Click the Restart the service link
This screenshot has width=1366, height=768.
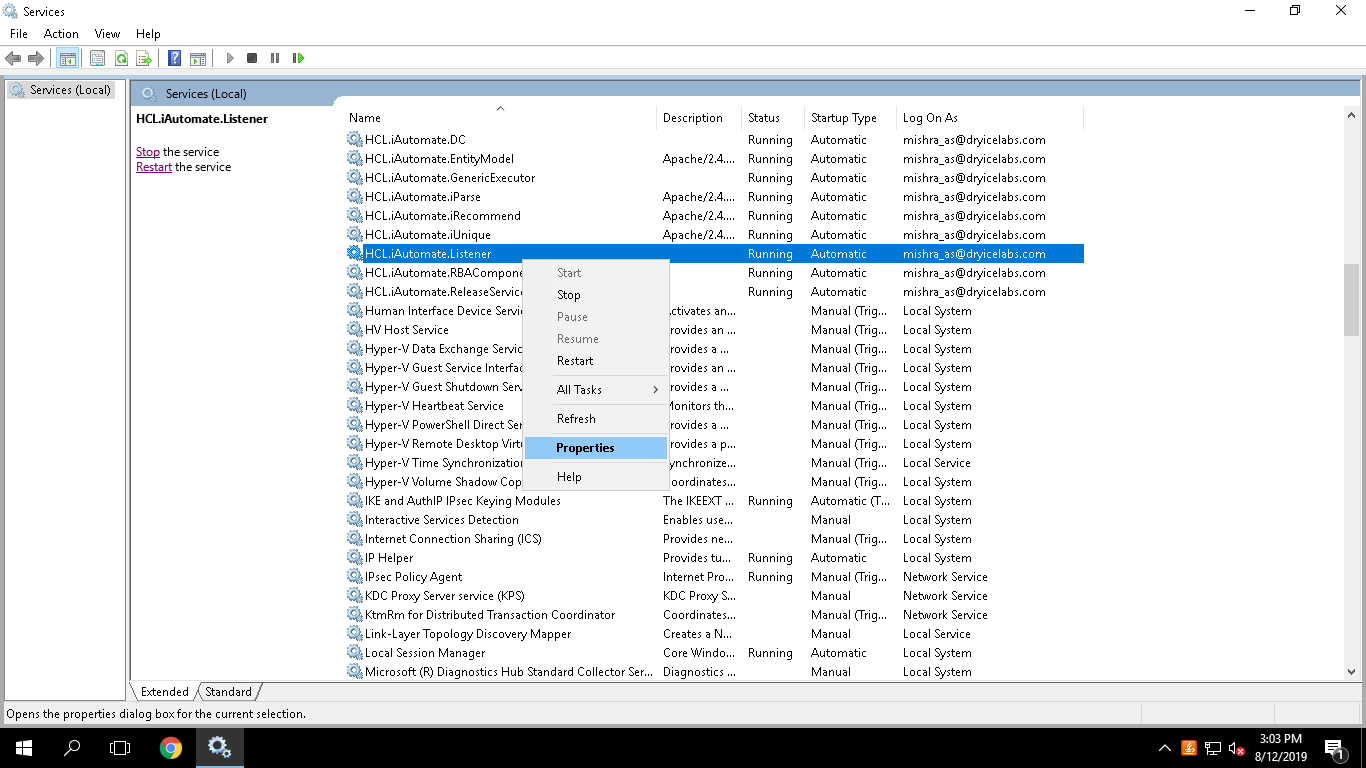click(x=153, y=167)
